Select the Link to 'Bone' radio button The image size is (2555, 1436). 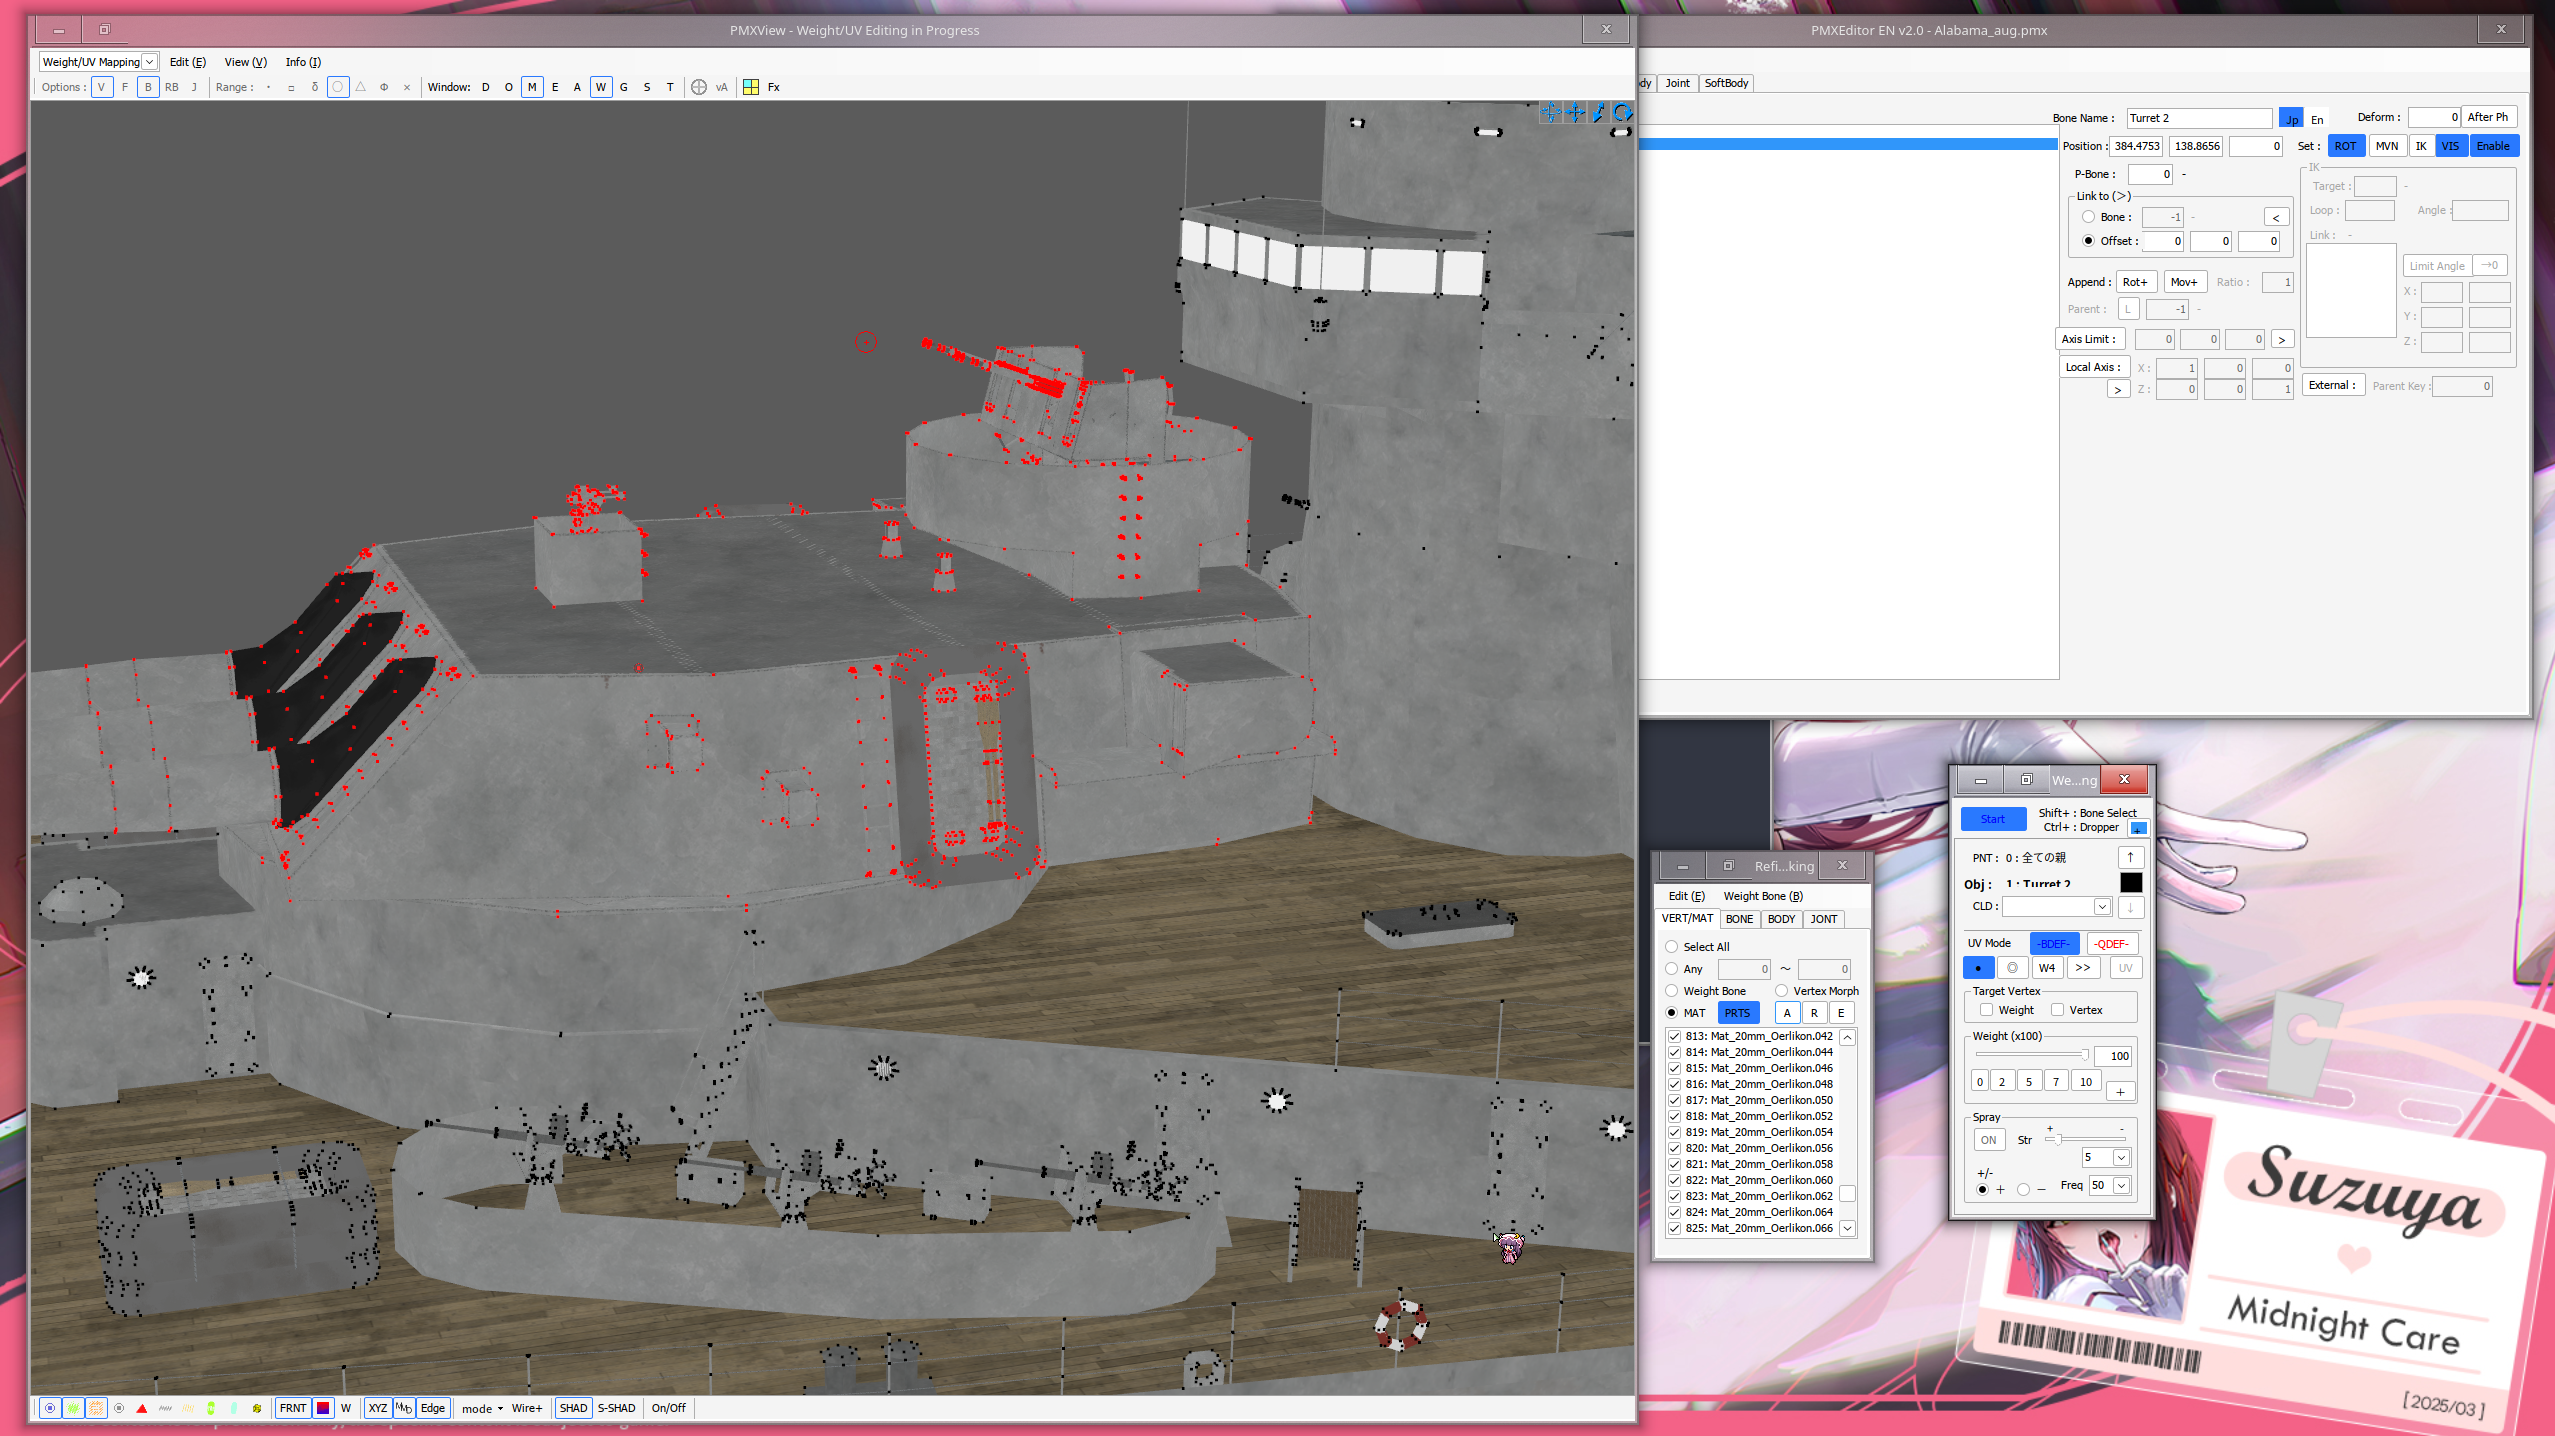(2088, 217)
